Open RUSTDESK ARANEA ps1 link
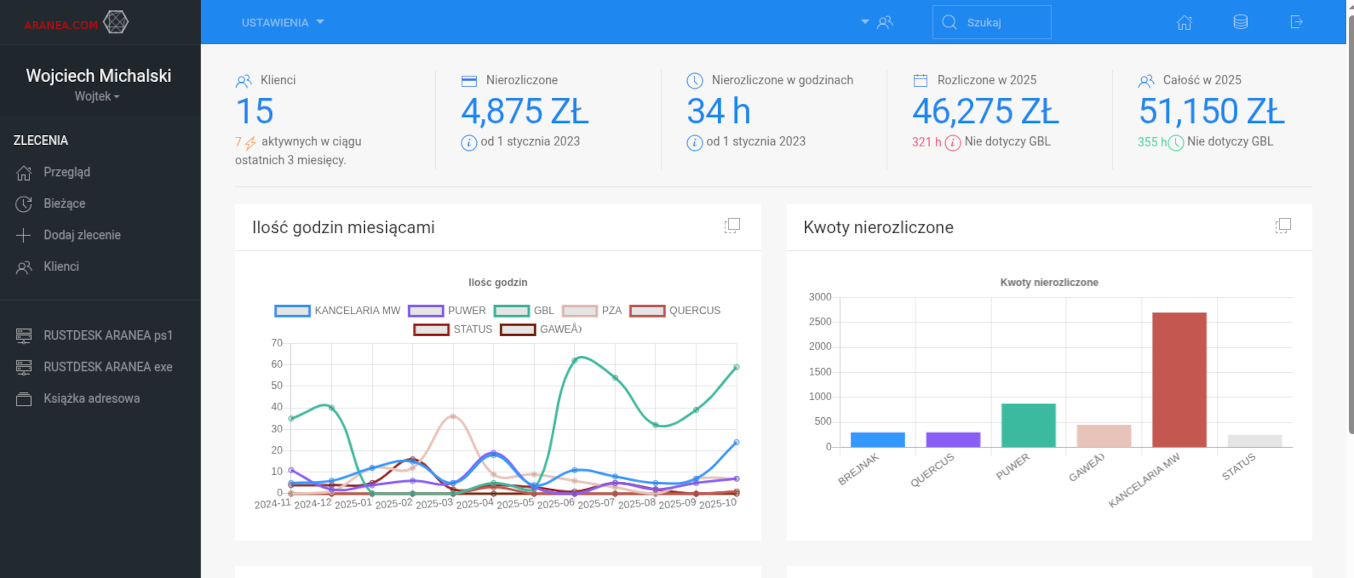Viewport: 1354px width, 578px height. click(x=107, y=335)
